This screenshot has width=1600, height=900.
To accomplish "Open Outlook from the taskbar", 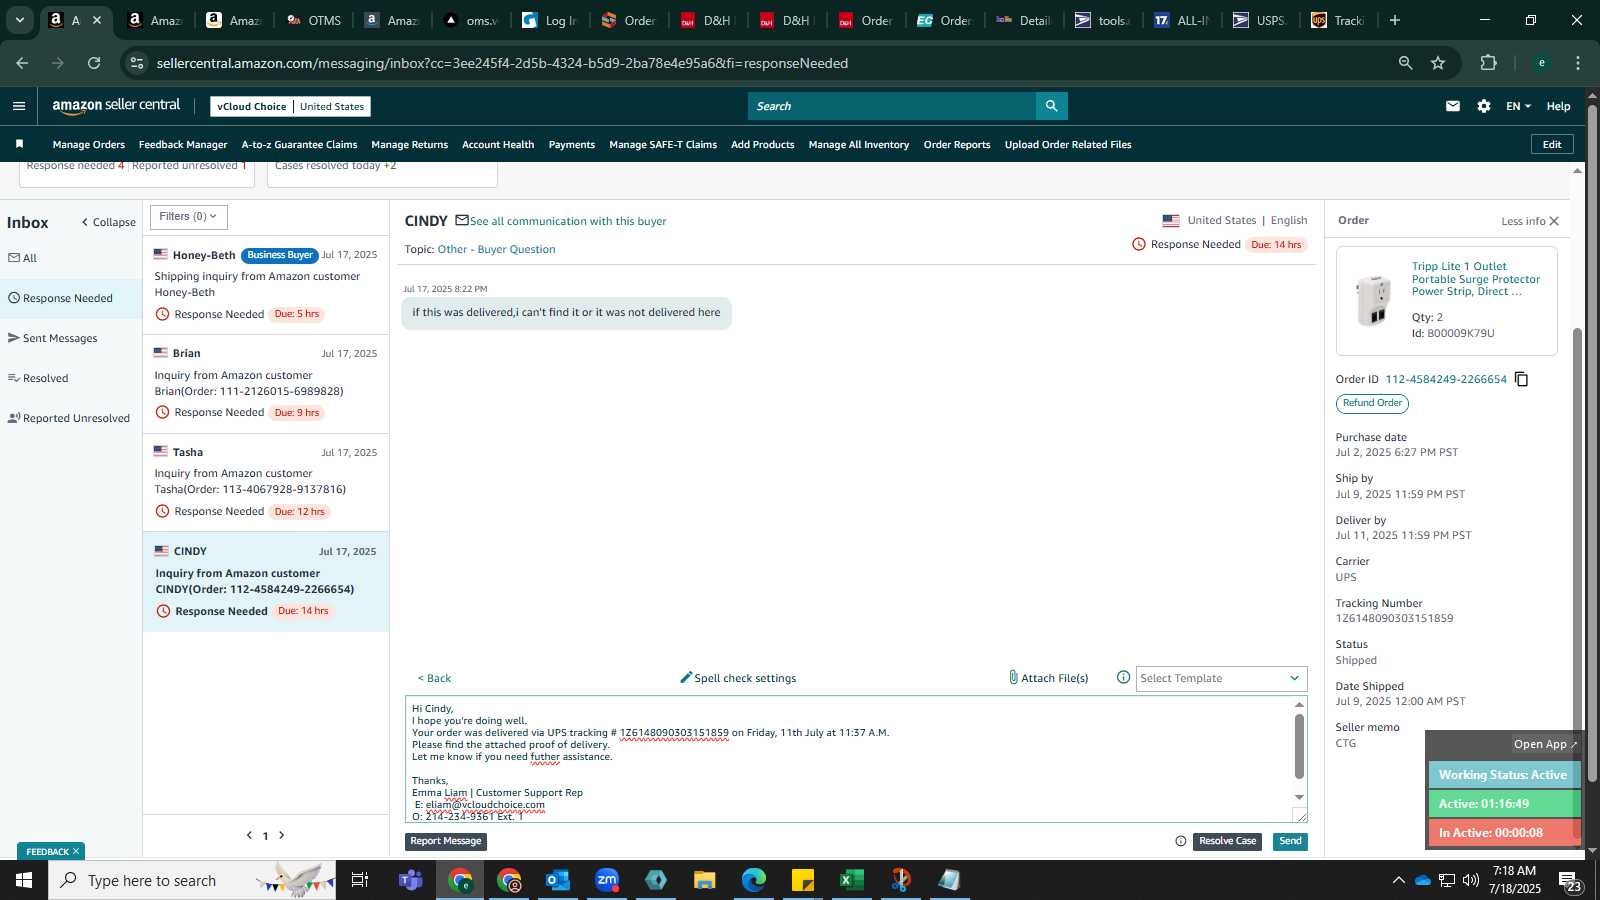I will click(x=558, y=880).
